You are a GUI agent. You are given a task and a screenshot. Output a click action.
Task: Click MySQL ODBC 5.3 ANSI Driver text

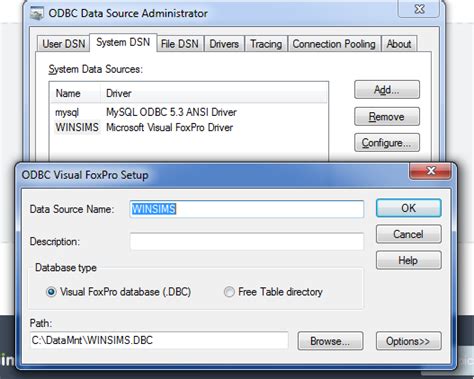click(171, 112)
